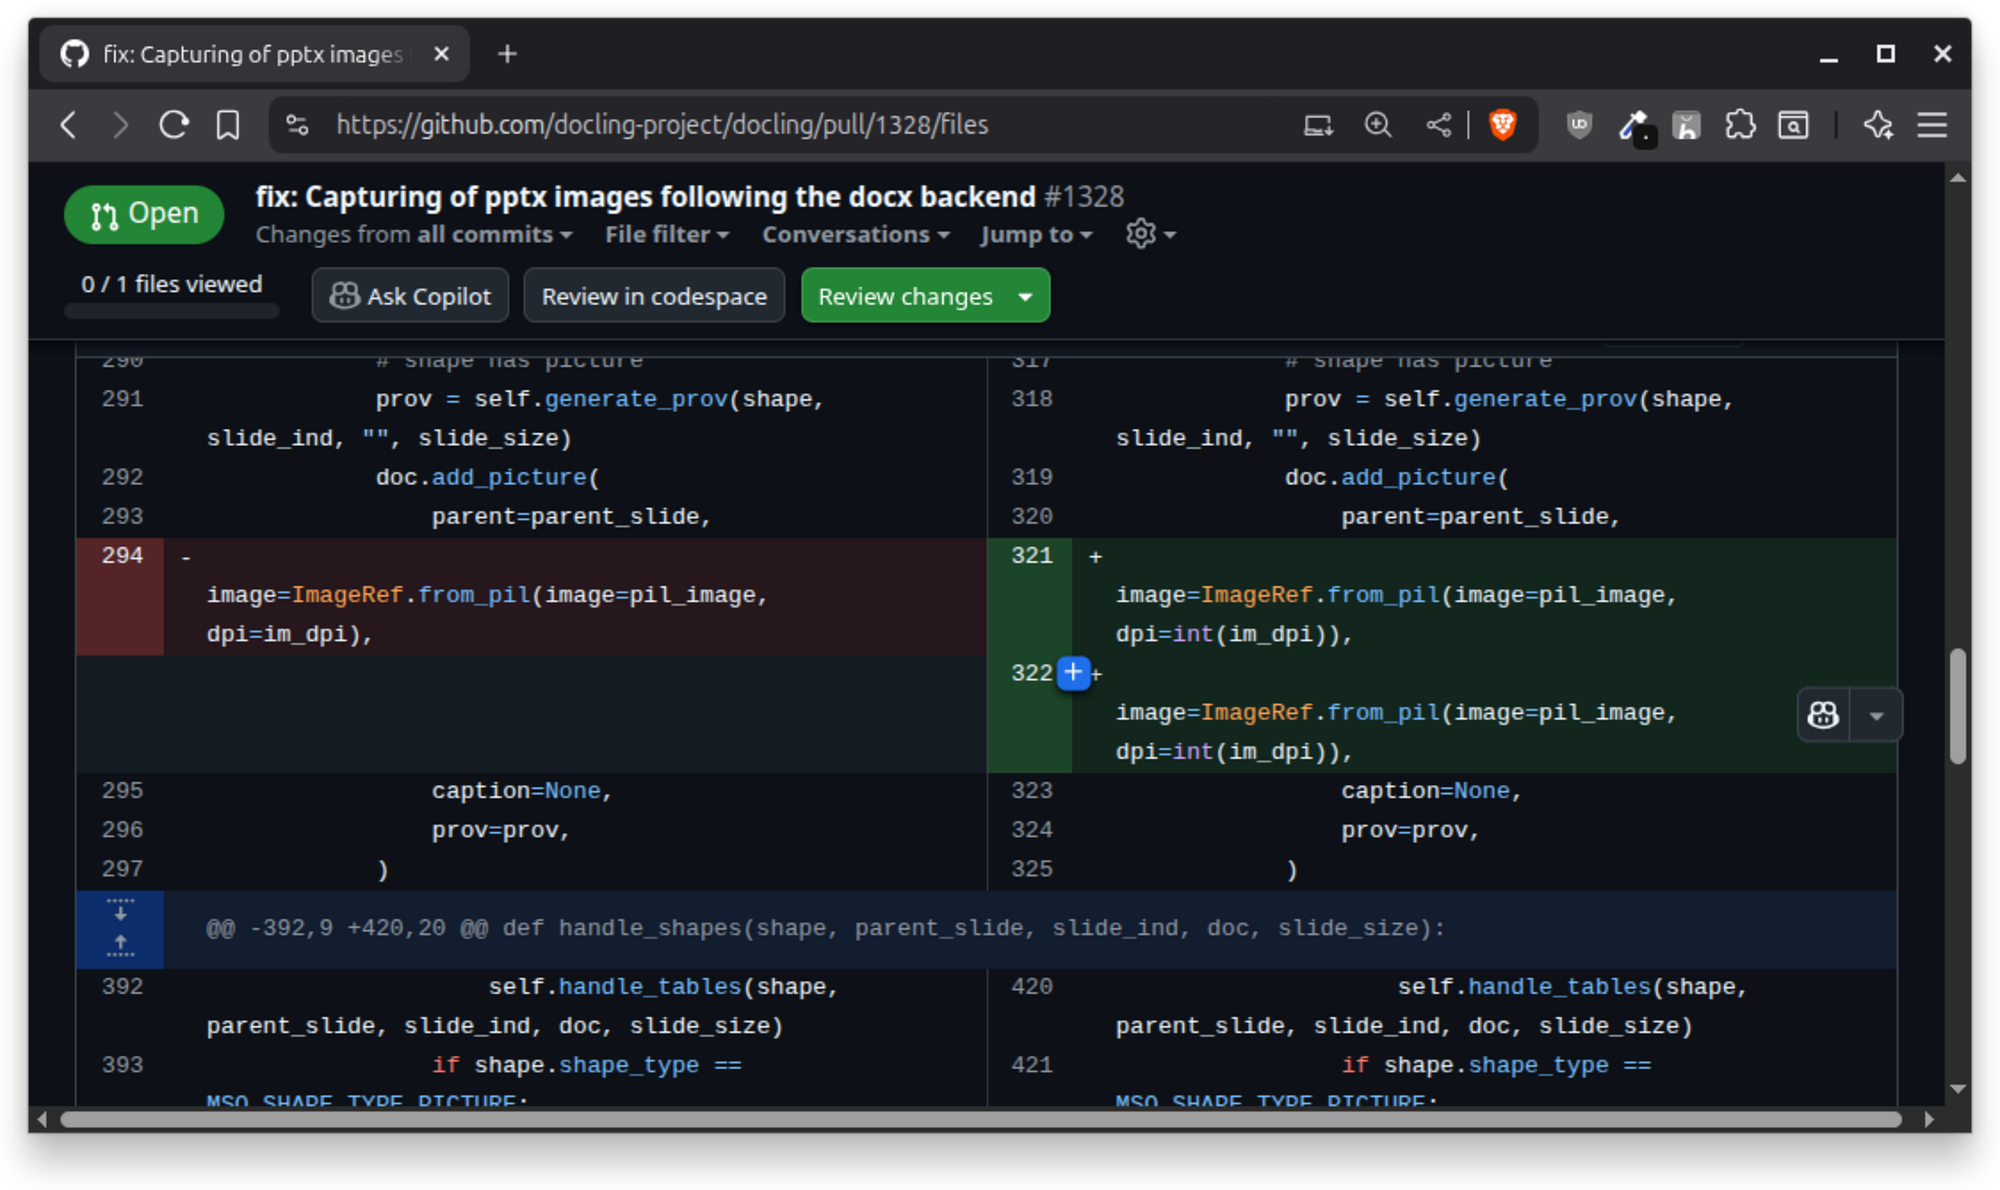The width and height of the screenshot is (2000, 1190).
Task: Click the Ask Copilot button
Action: click(410, 296)
